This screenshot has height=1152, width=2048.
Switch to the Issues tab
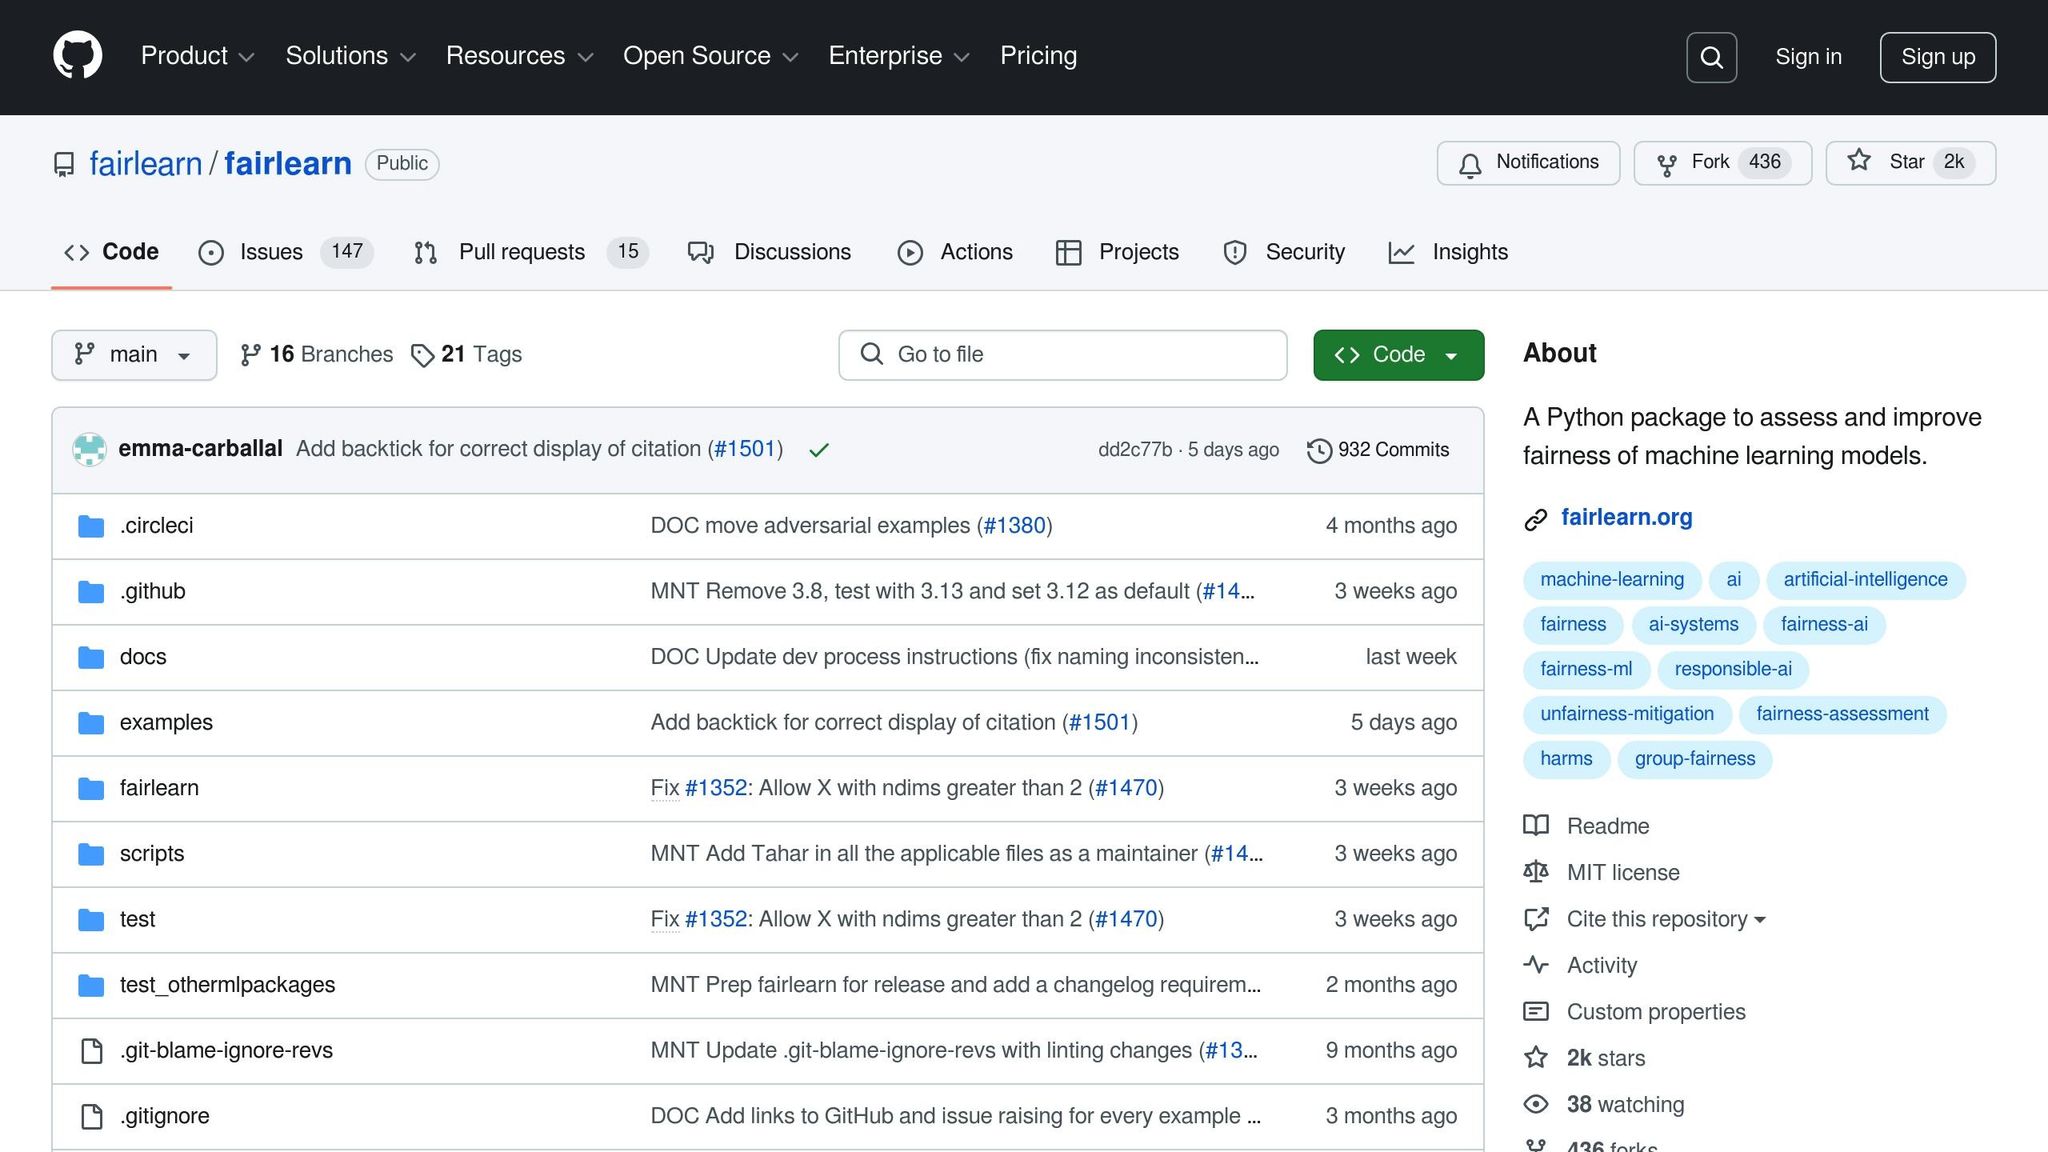[x=272, y=252]
